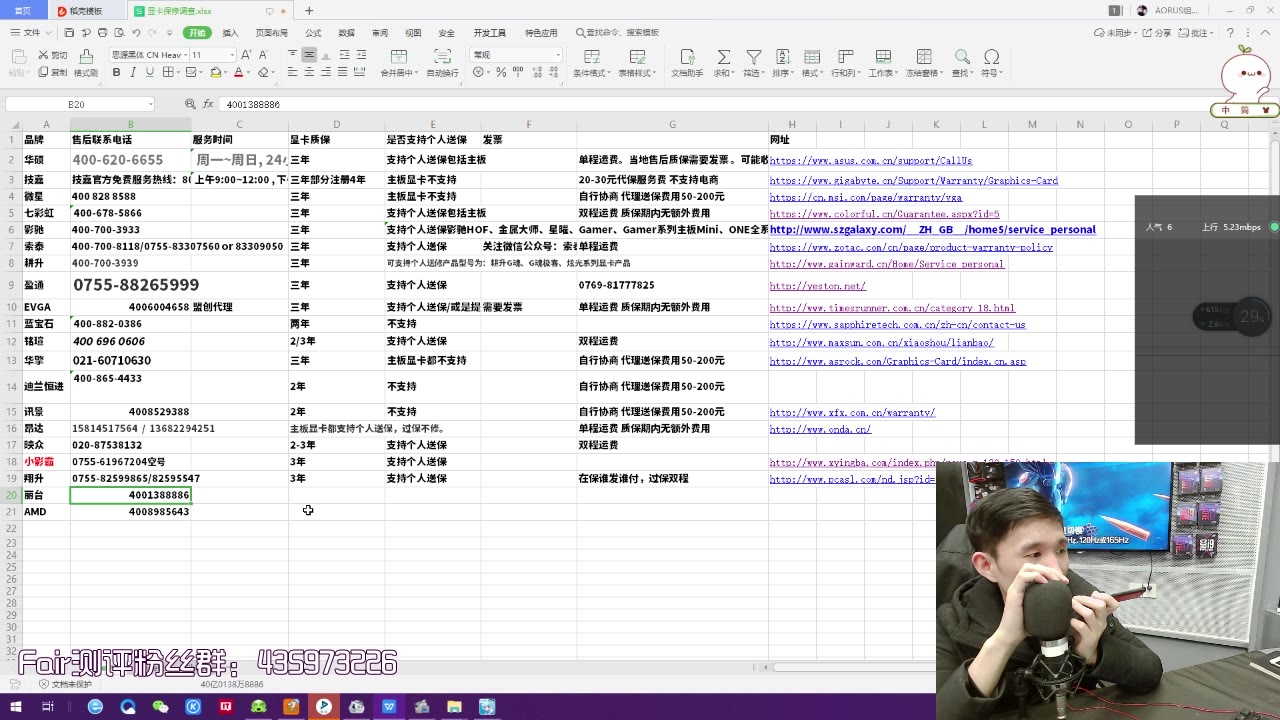Screen dimensions: 1280x720
Task: Open File Explorer from the taskbar
Action: coord(454,707)
